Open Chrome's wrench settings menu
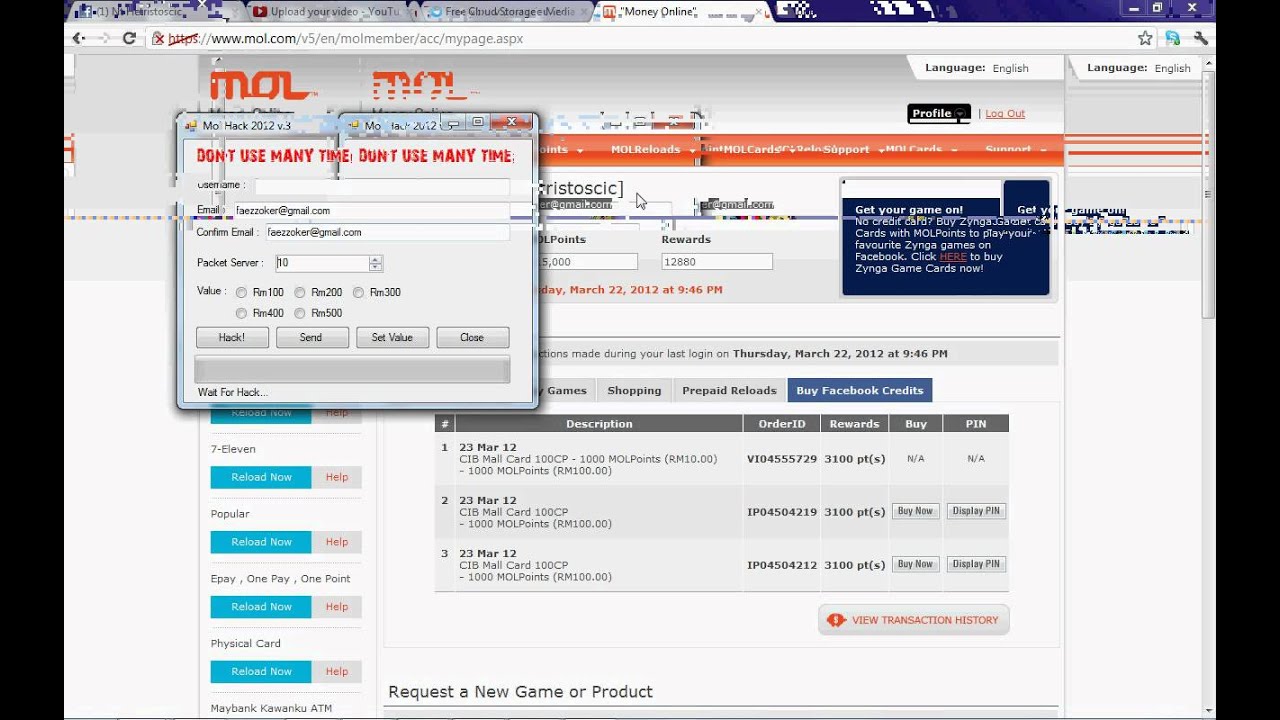Image resolution: width=1280 pixels, height=720 pixels. pyautogui.click(x=1201, y=38)
